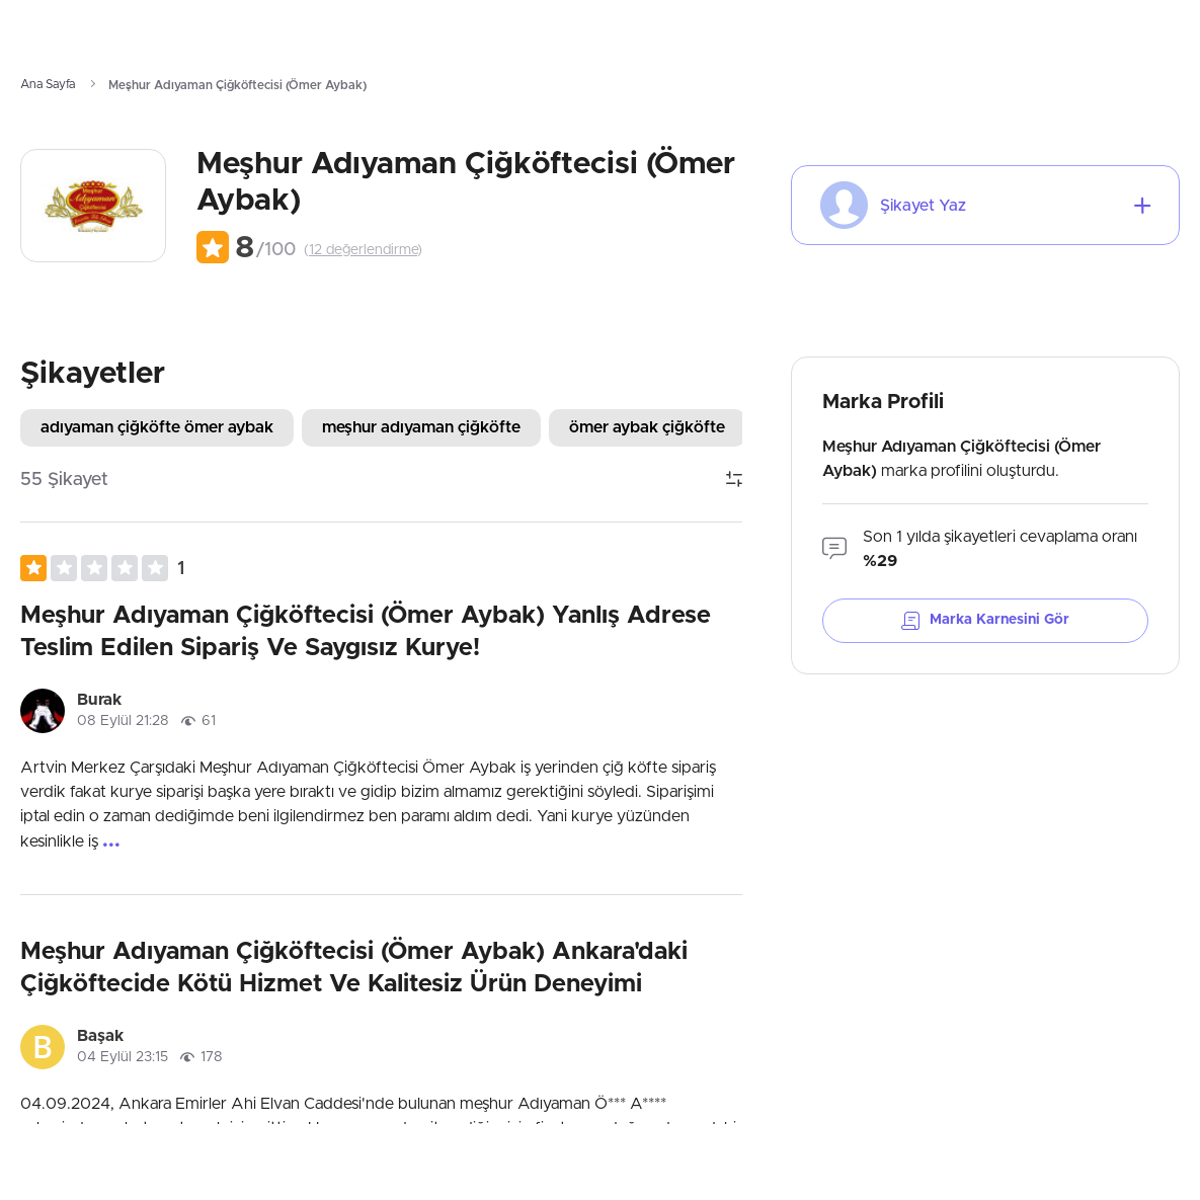Click the plus icon in Şikayet Yaz box
Viewport: 1200px width, 1200px height.
[1142, 205]
